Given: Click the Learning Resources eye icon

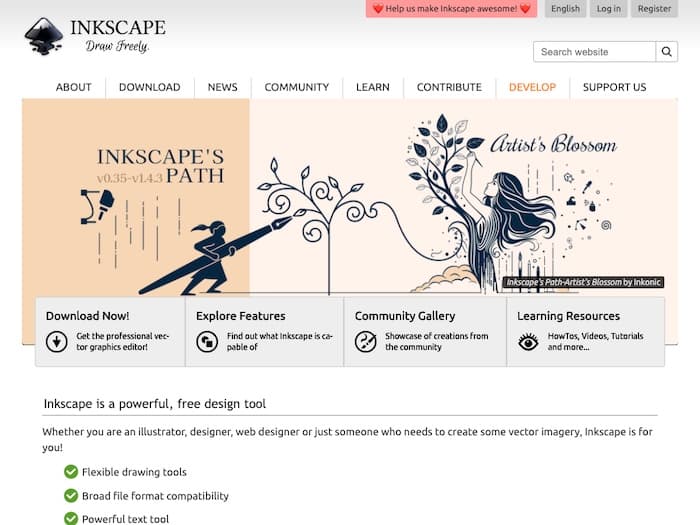Looking at the screenshot, I should coord(528,342).
